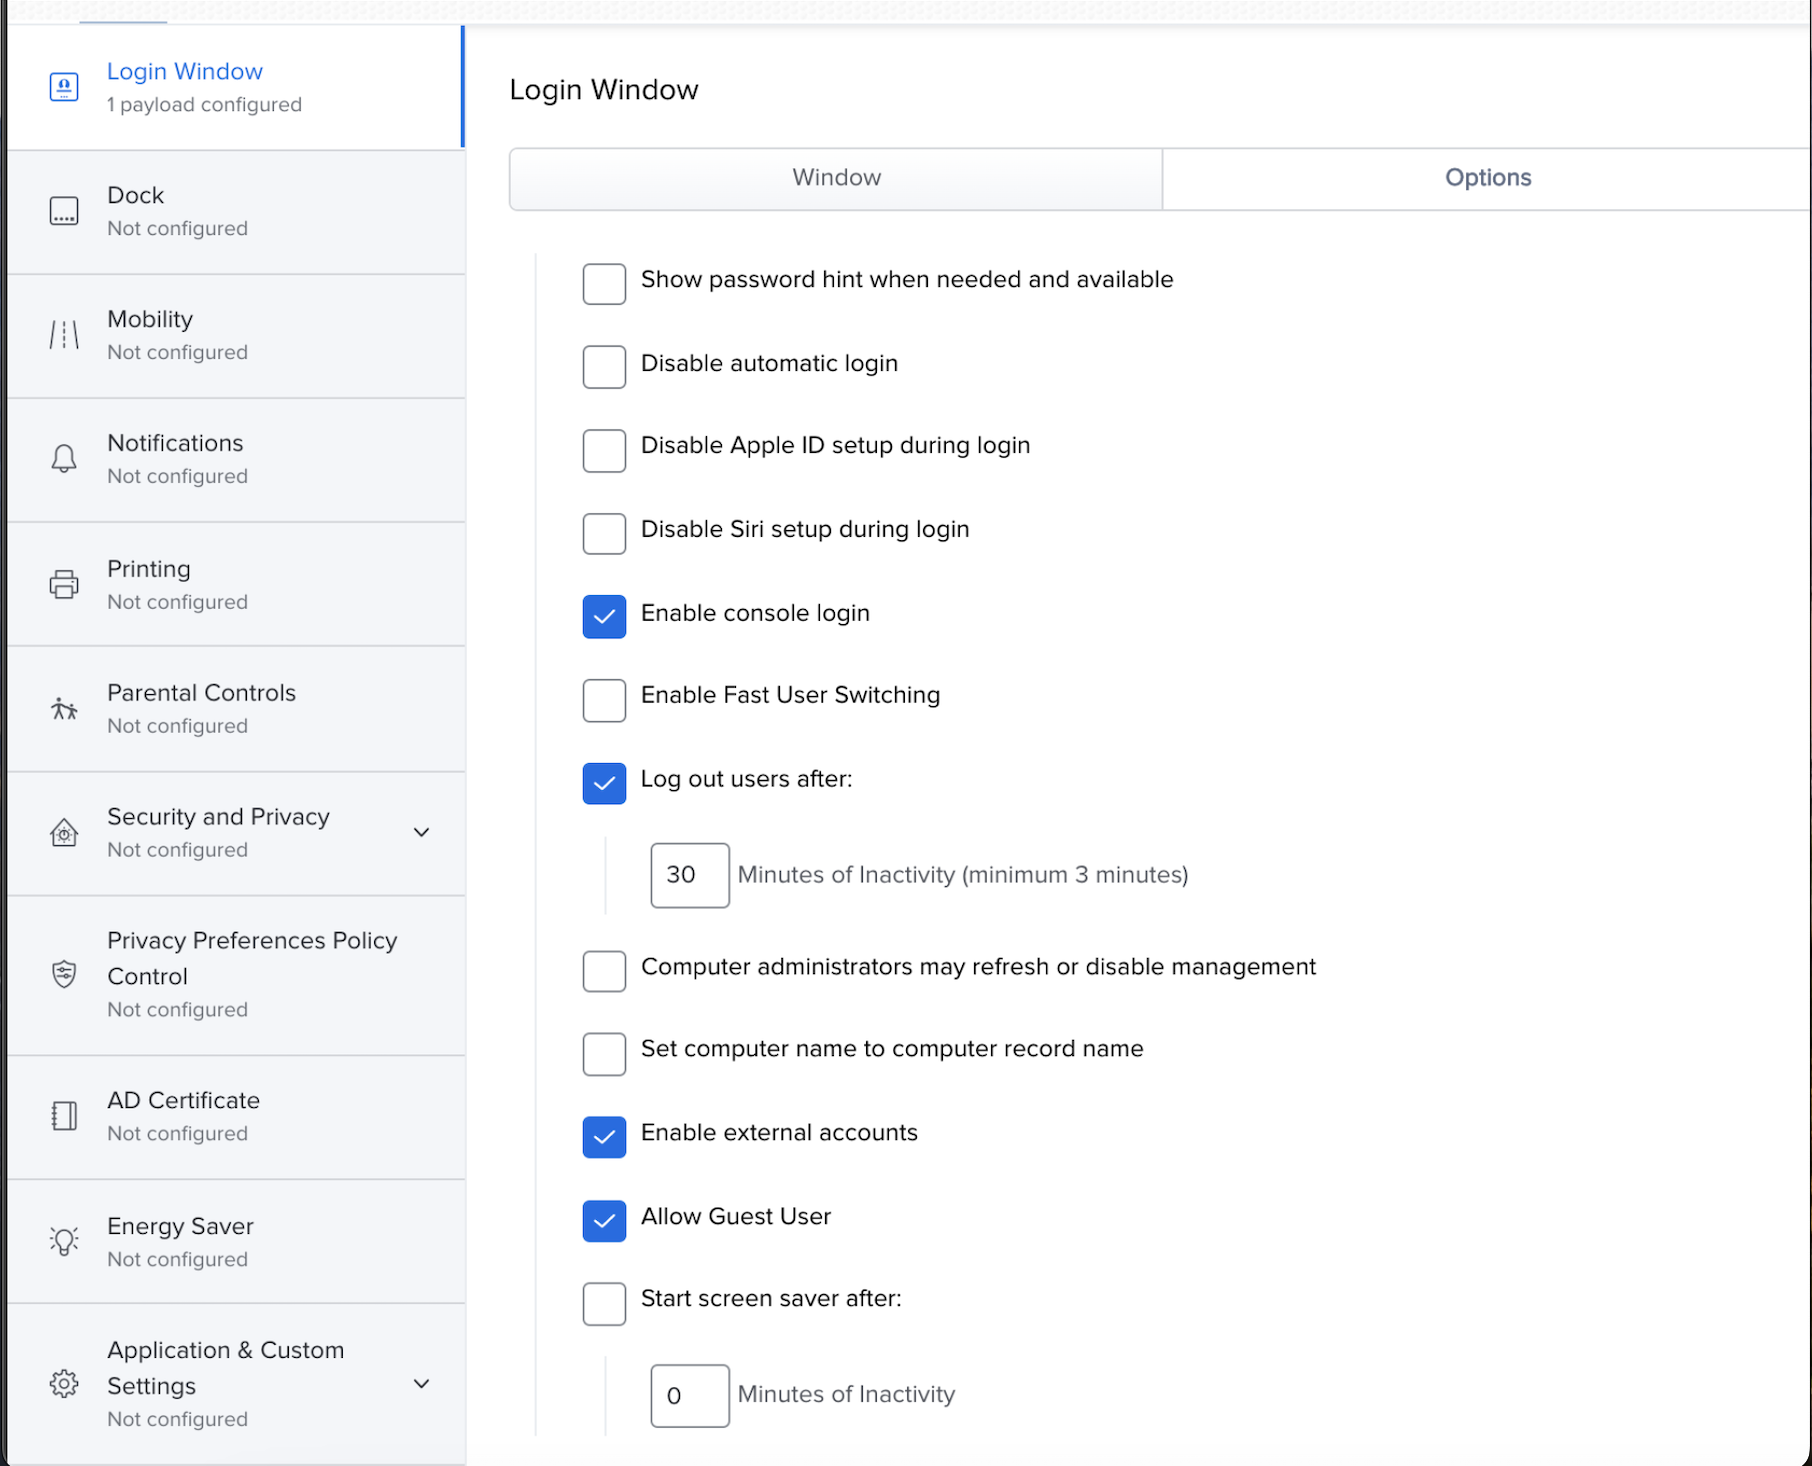
Task: Open the Energy Saver payload
Action: (236, 1242)
